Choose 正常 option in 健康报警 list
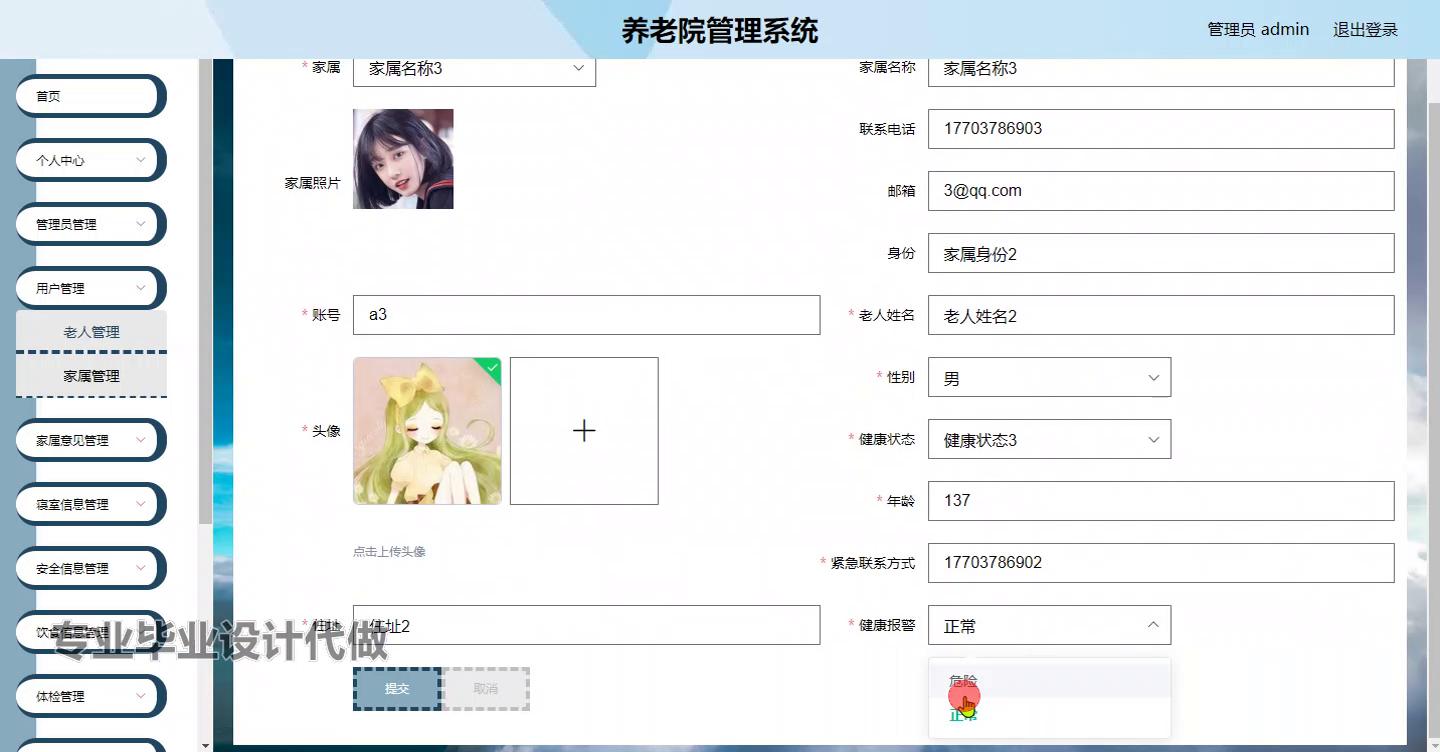This screenshot has height=752, width=1440. (x=1049, y=714)
